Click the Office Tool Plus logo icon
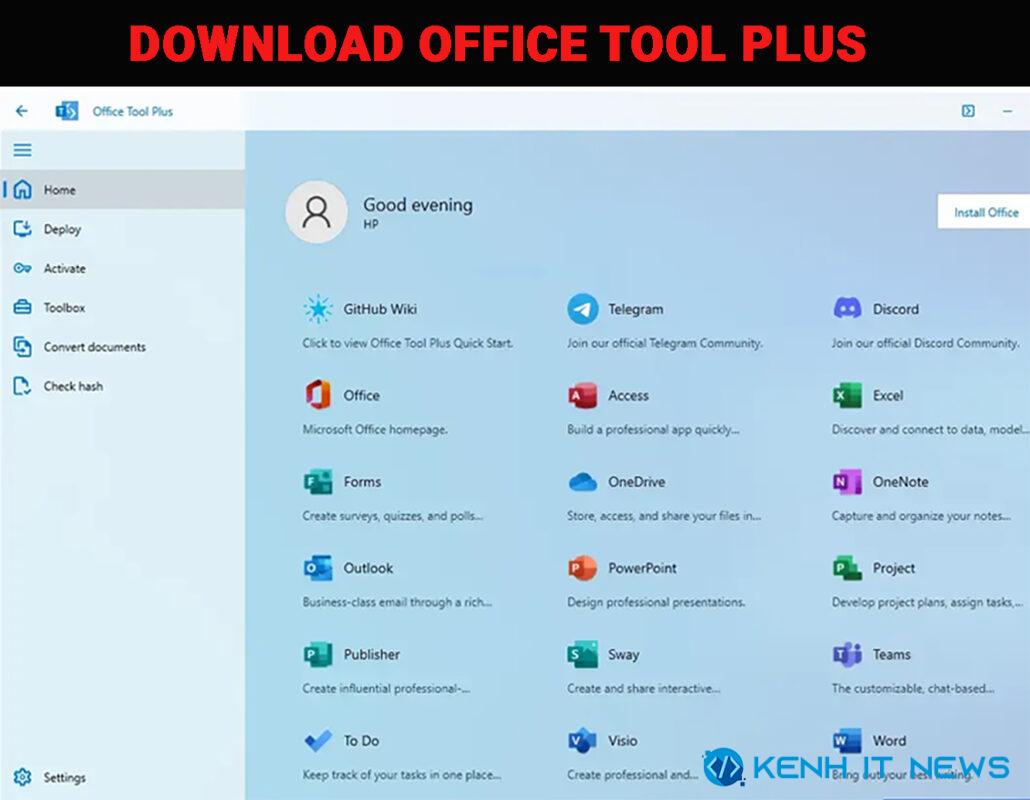Screen dimensions: 1030x800 (67, 111)
